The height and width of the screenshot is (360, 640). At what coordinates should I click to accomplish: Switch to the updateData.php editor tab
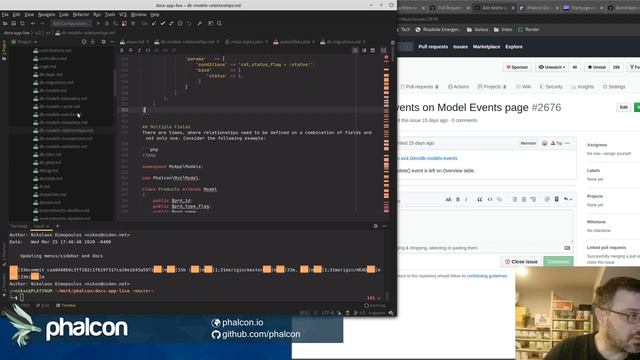295,42
